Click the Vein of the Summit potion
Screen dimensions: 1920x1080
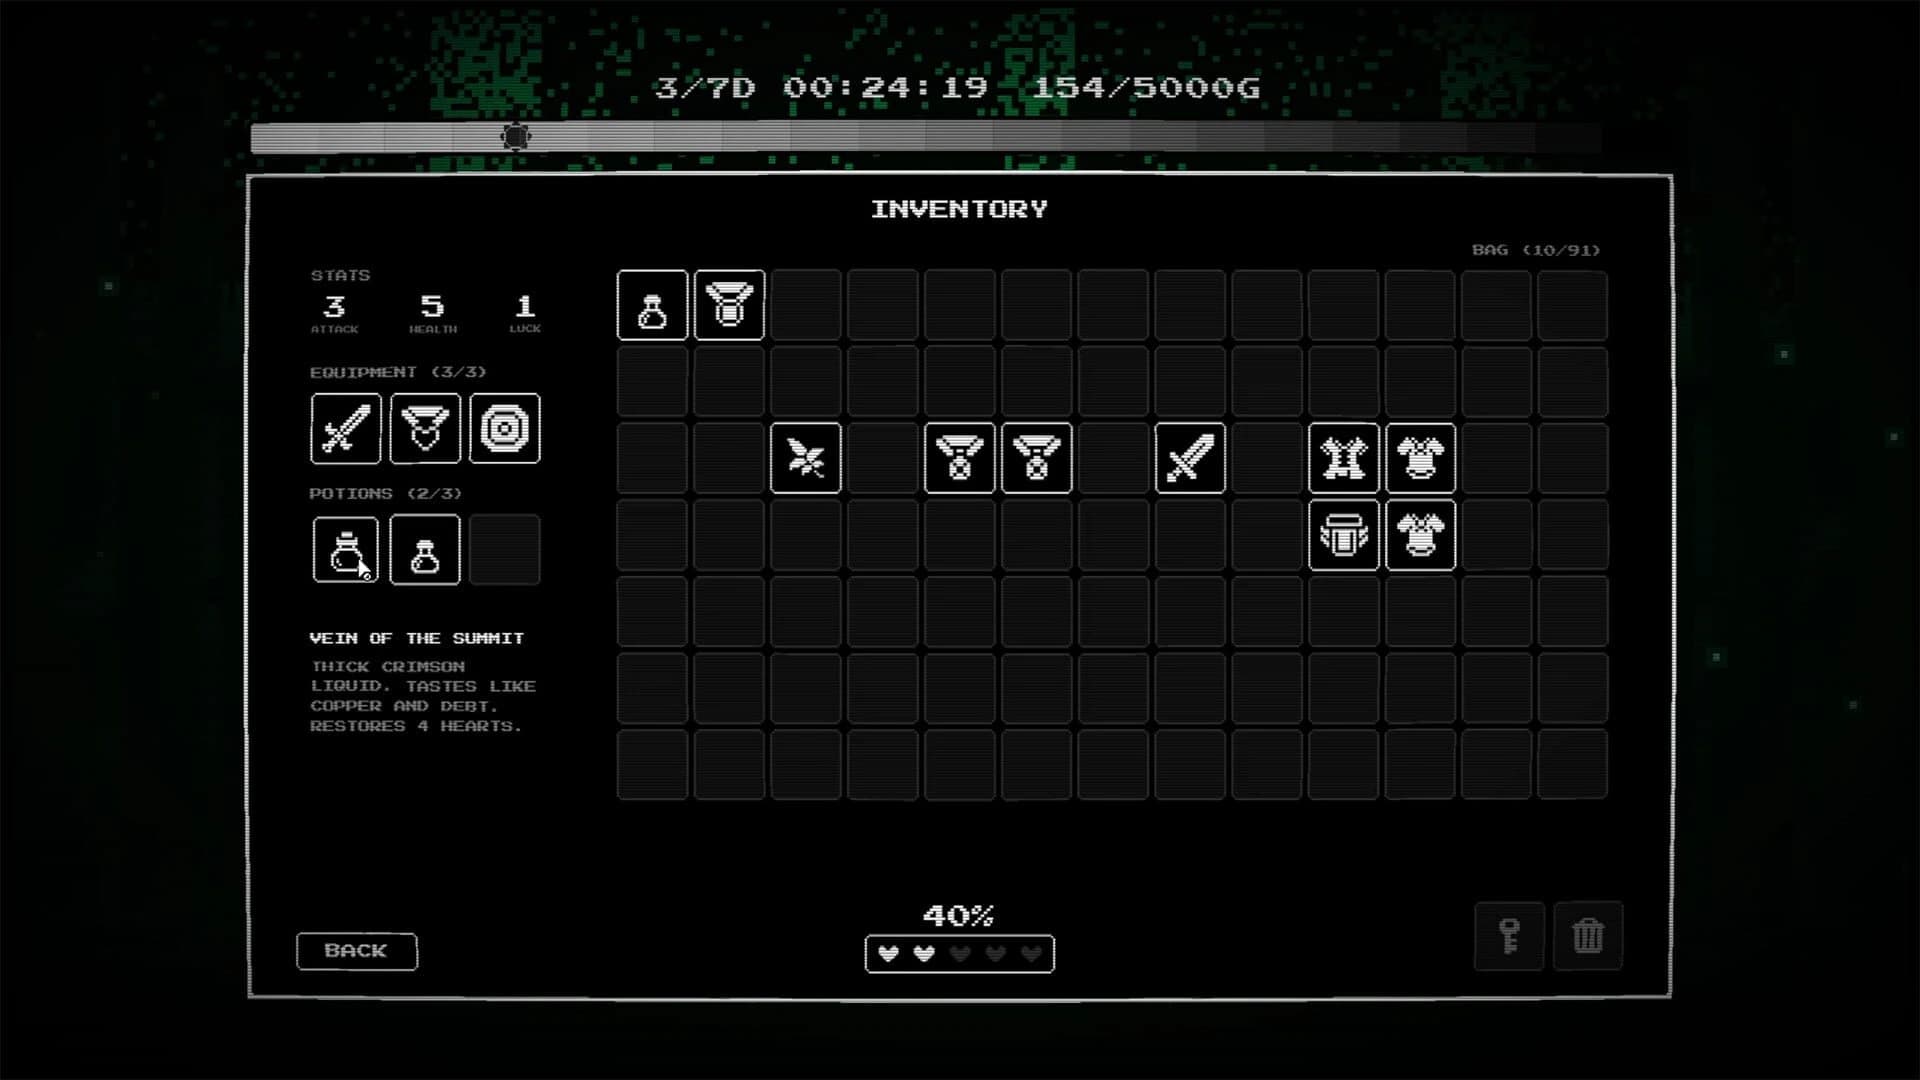tap(345, 549)
